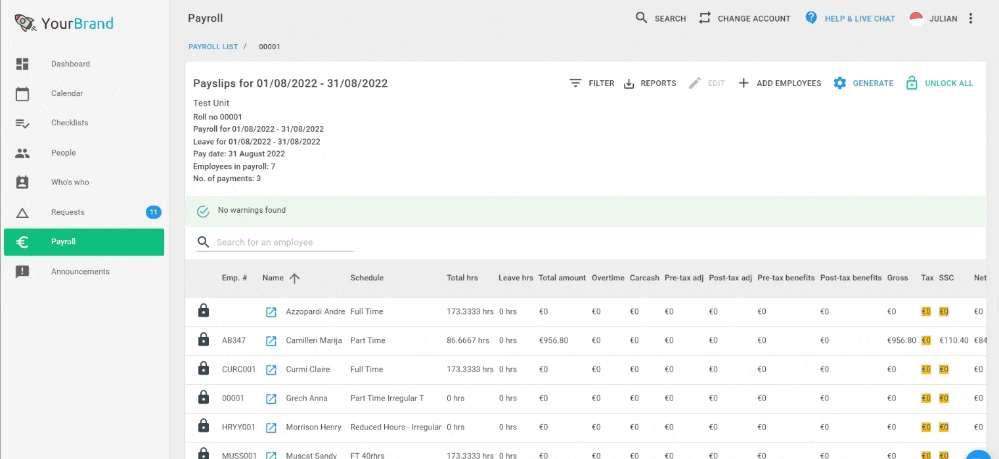Viewport: 999px width, 459px height.
Task: Open Morrison Henry payslip link icon
Action: 271,427
